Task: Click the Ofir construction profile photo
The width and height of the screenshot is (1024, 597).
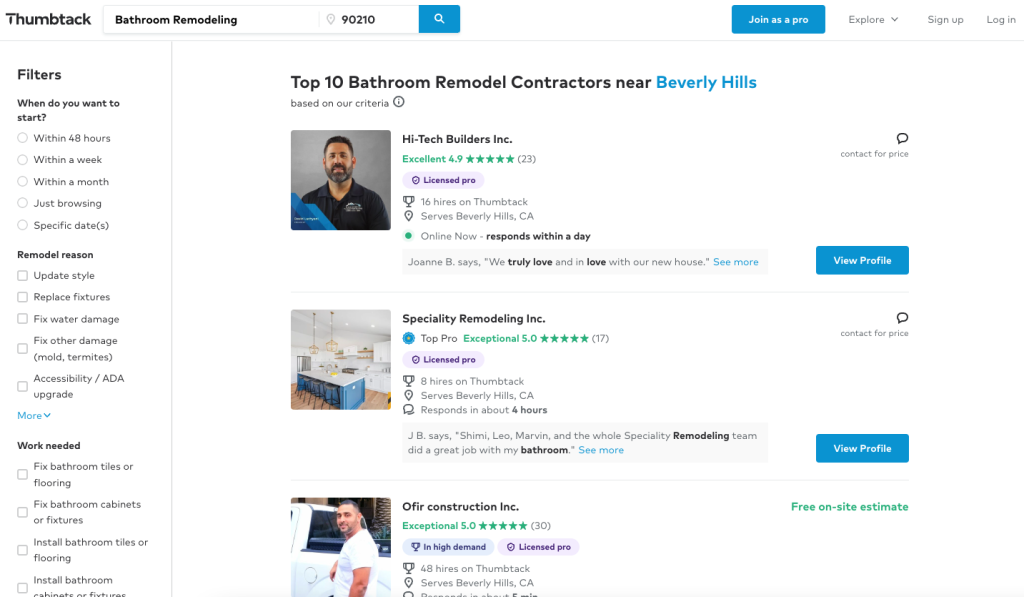Action: coord(341,547)
